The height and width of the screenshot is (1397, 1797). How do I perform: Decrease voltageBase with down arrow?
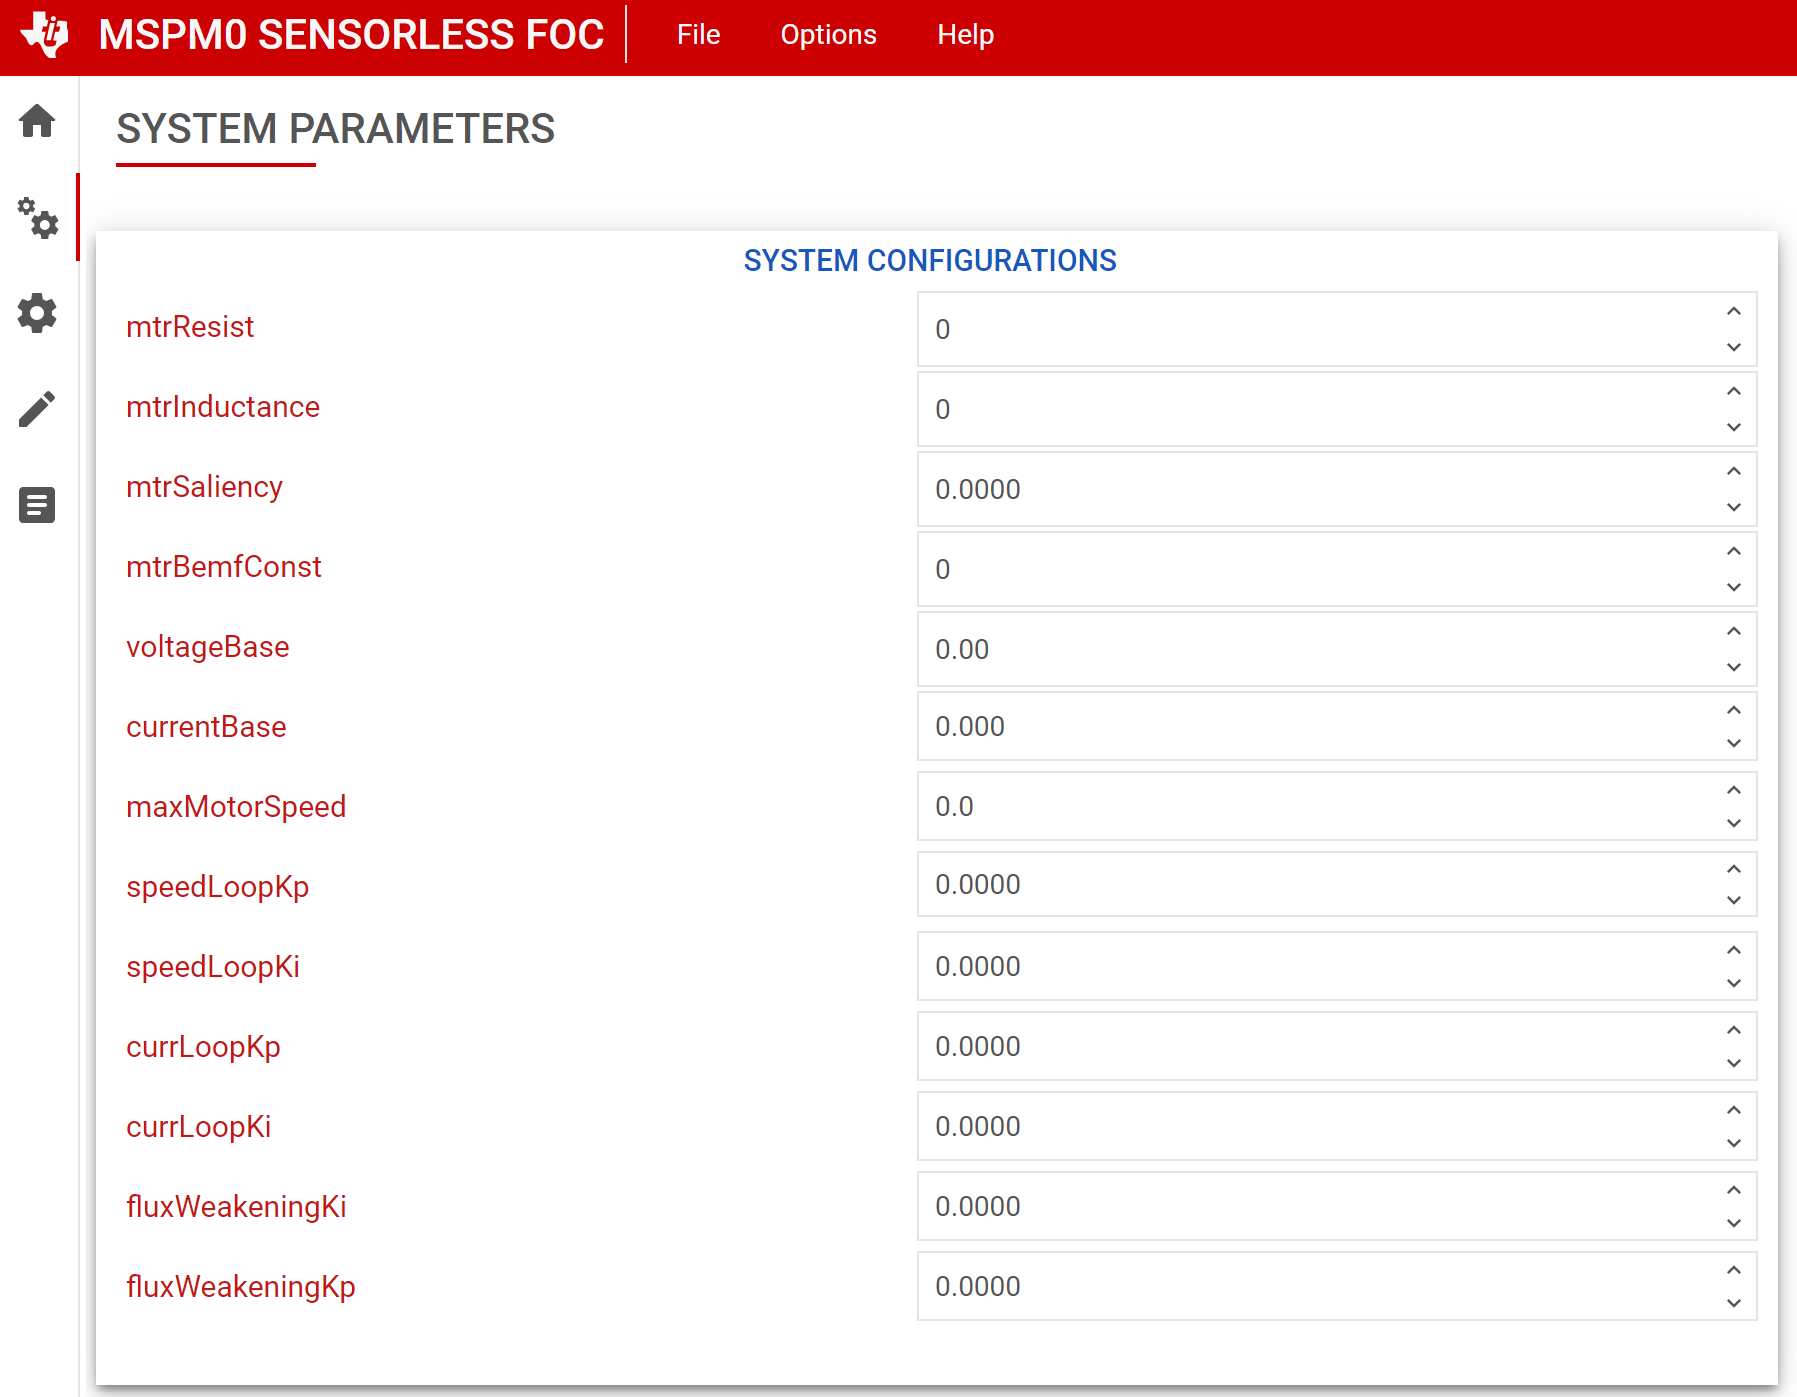(1733, 667)
